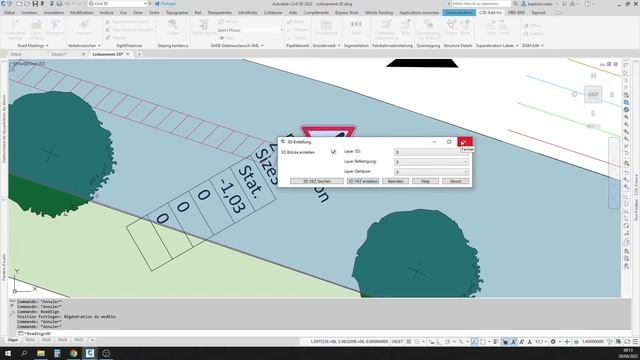
Task: Click the Querneigung tool icon
Action: 428,25
